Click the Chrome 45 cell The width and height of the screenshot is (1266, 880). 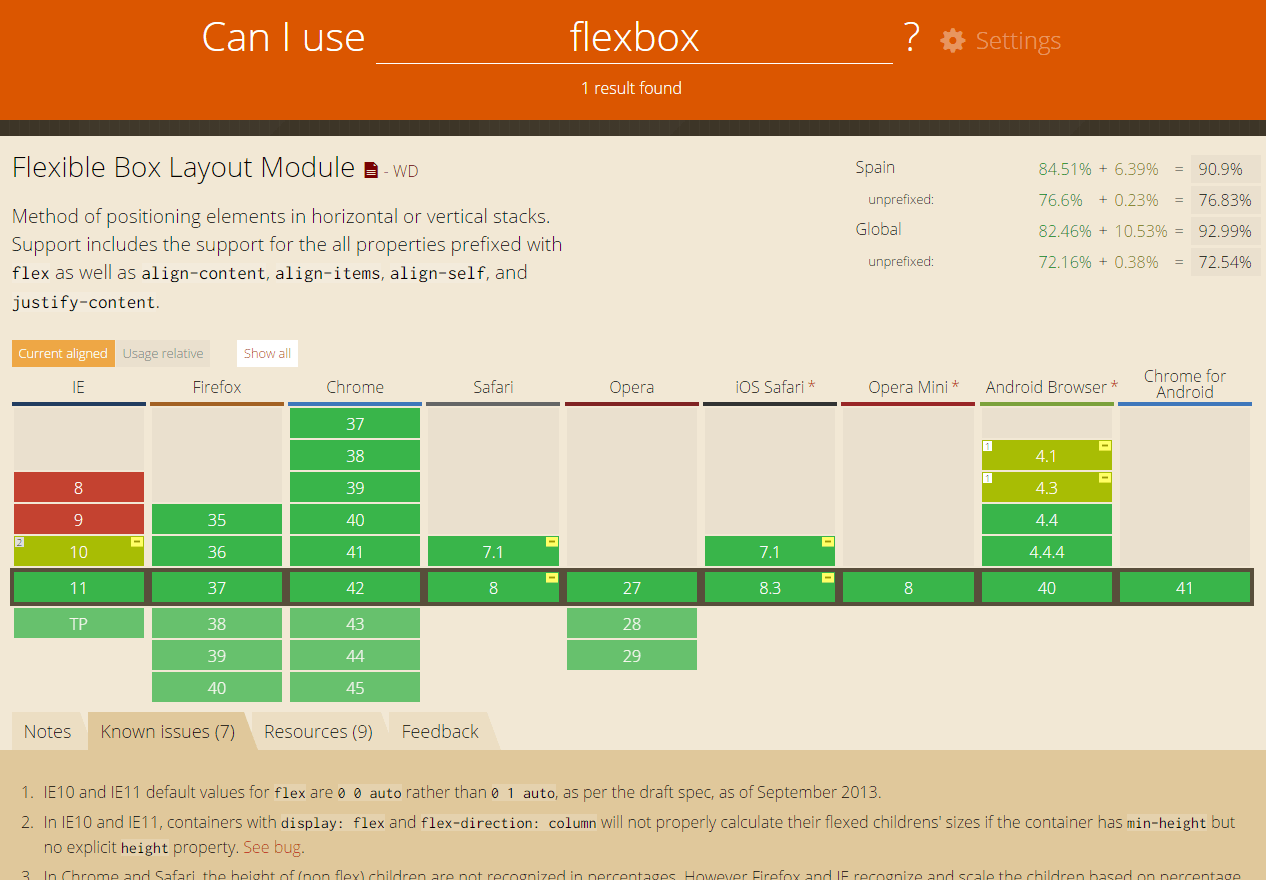tap(355, 687)
